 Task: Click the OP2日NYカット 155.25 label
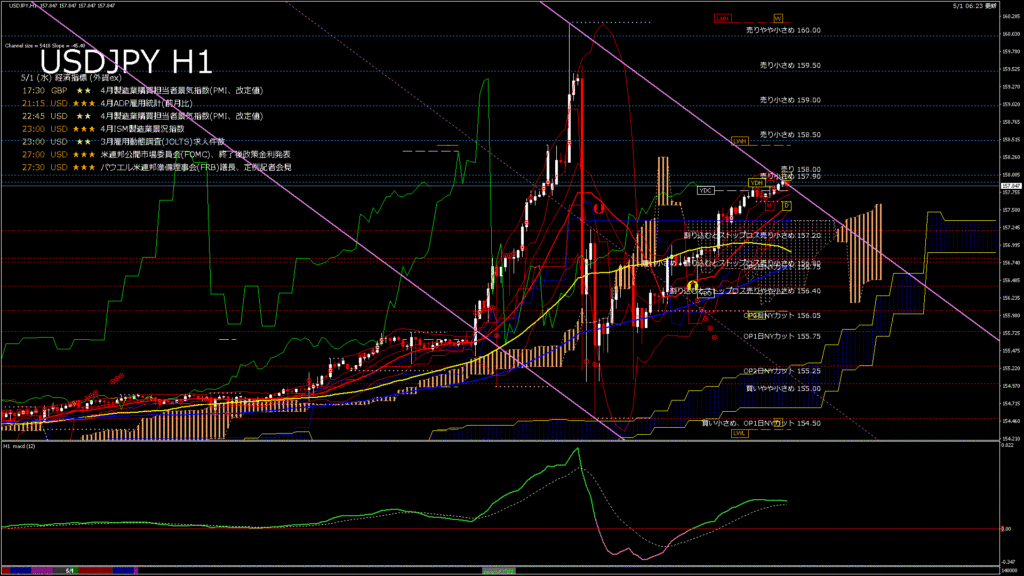point(782,371)
